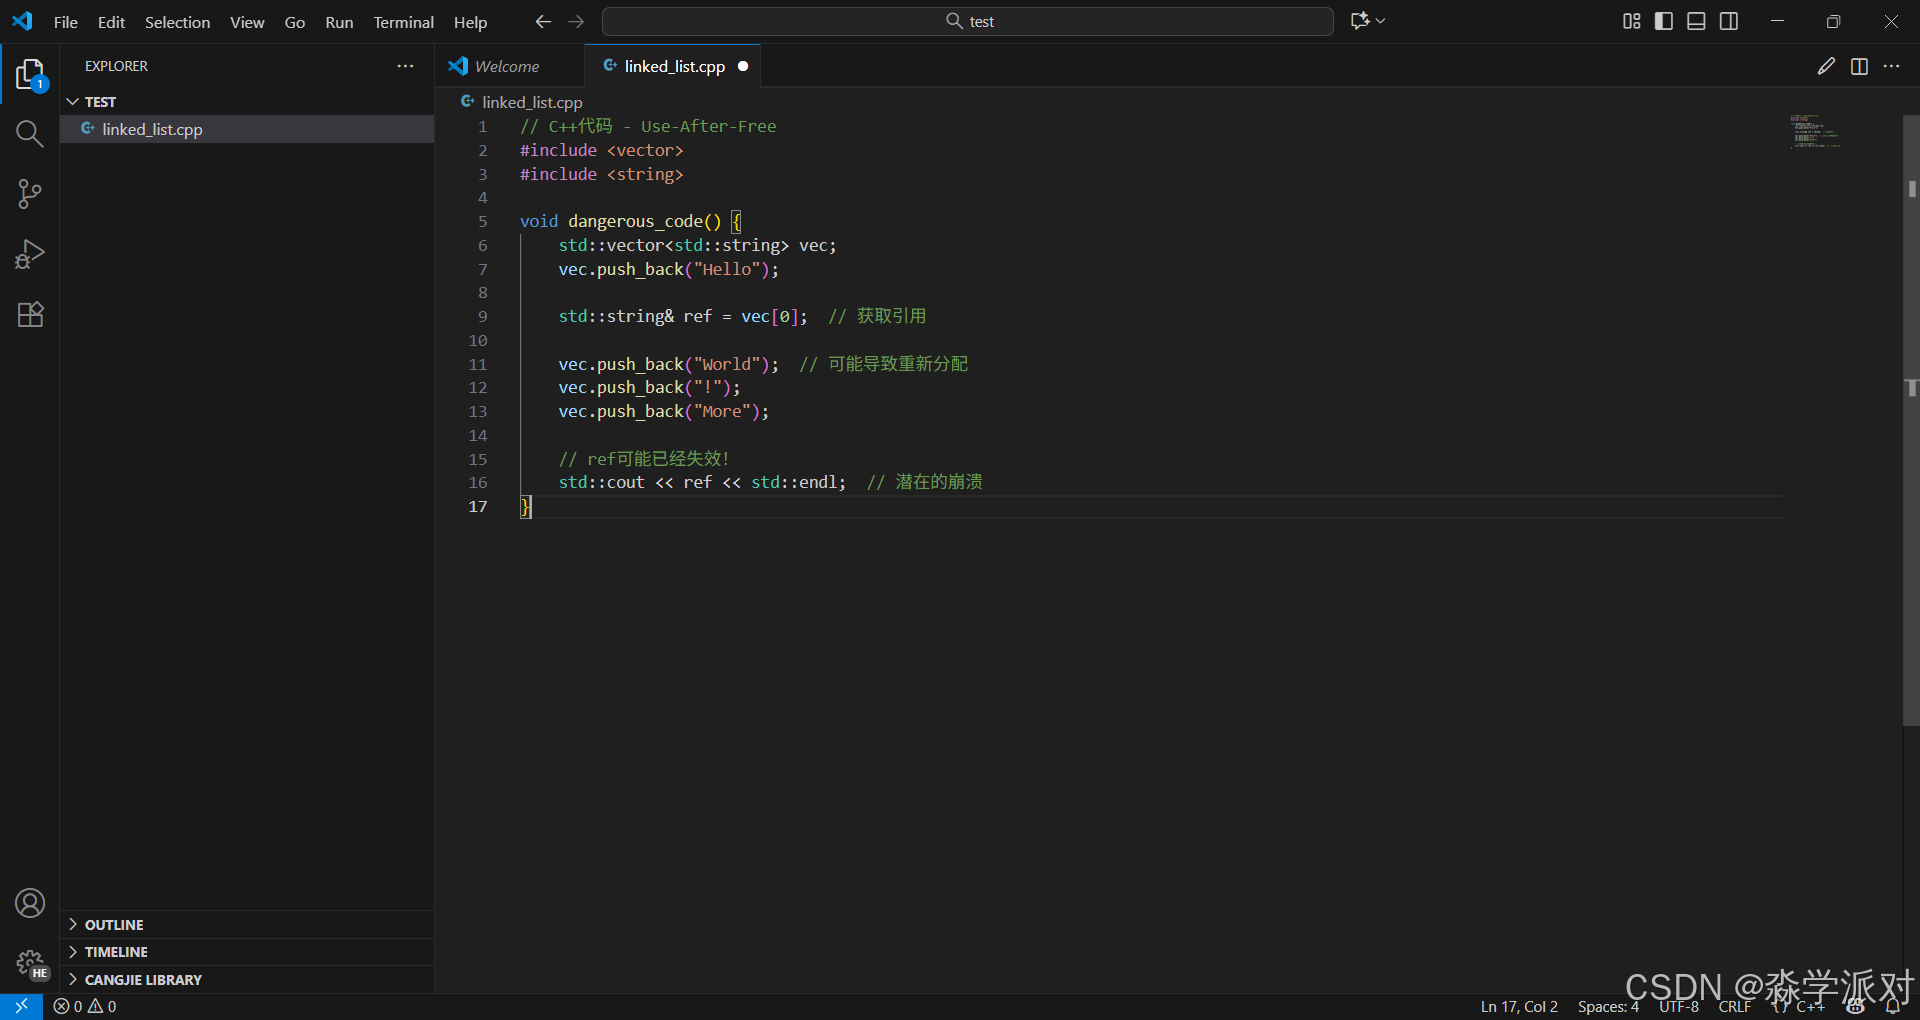Click Ln 17, Col 2 in status bar
1920x1020 pixels.
click(x=1519, y=1006)
